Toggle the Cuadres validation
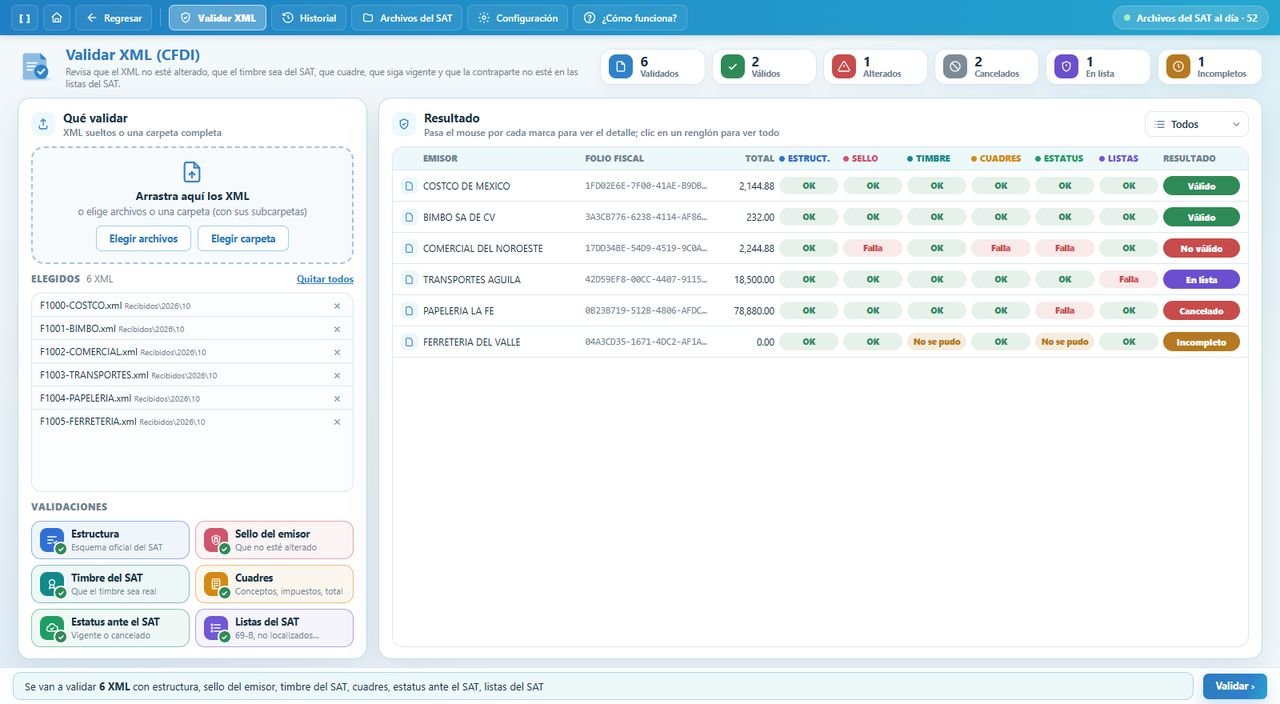Image resolution: width=1280 pixels, height=704 pixels. pos(274,584)
